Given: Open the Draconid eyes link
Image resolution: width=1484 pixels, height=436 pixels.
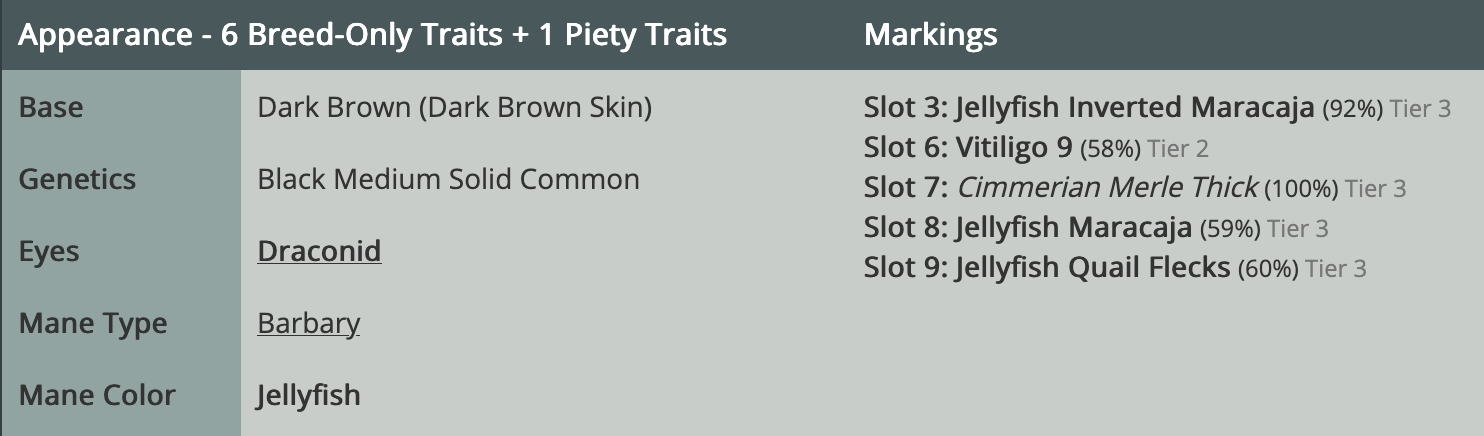Looking at the screenshot, I should [x=319, y=251].
